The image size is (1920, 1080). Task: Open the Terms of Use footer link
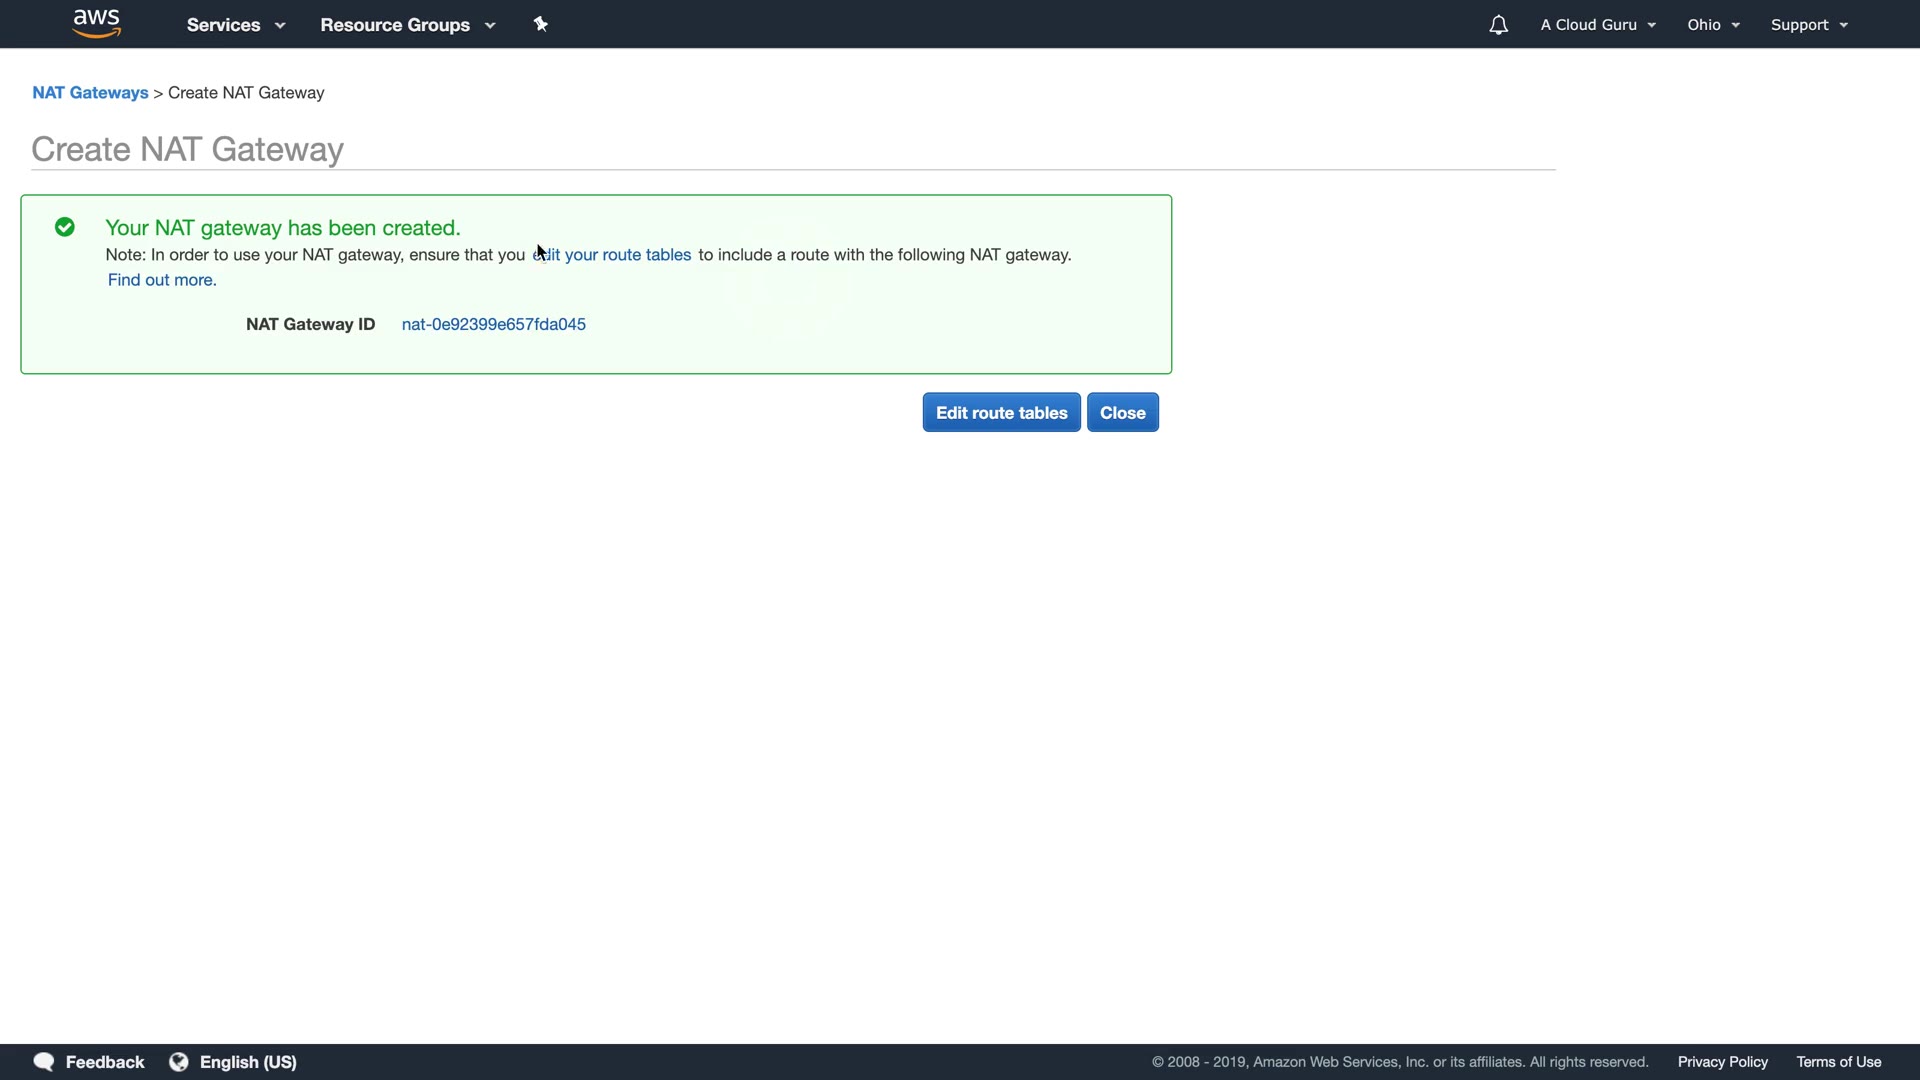click(1838, 1062)
